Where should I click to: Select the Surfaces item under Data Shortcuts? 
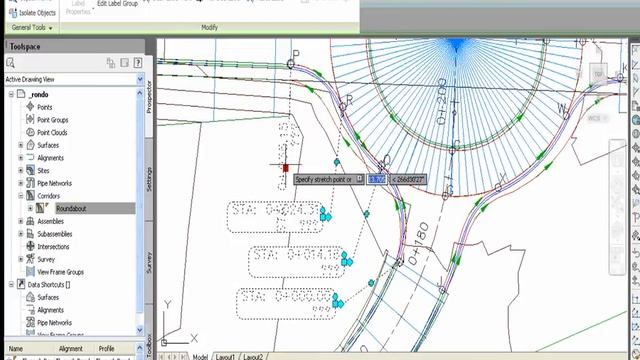[x=48, y=297]
